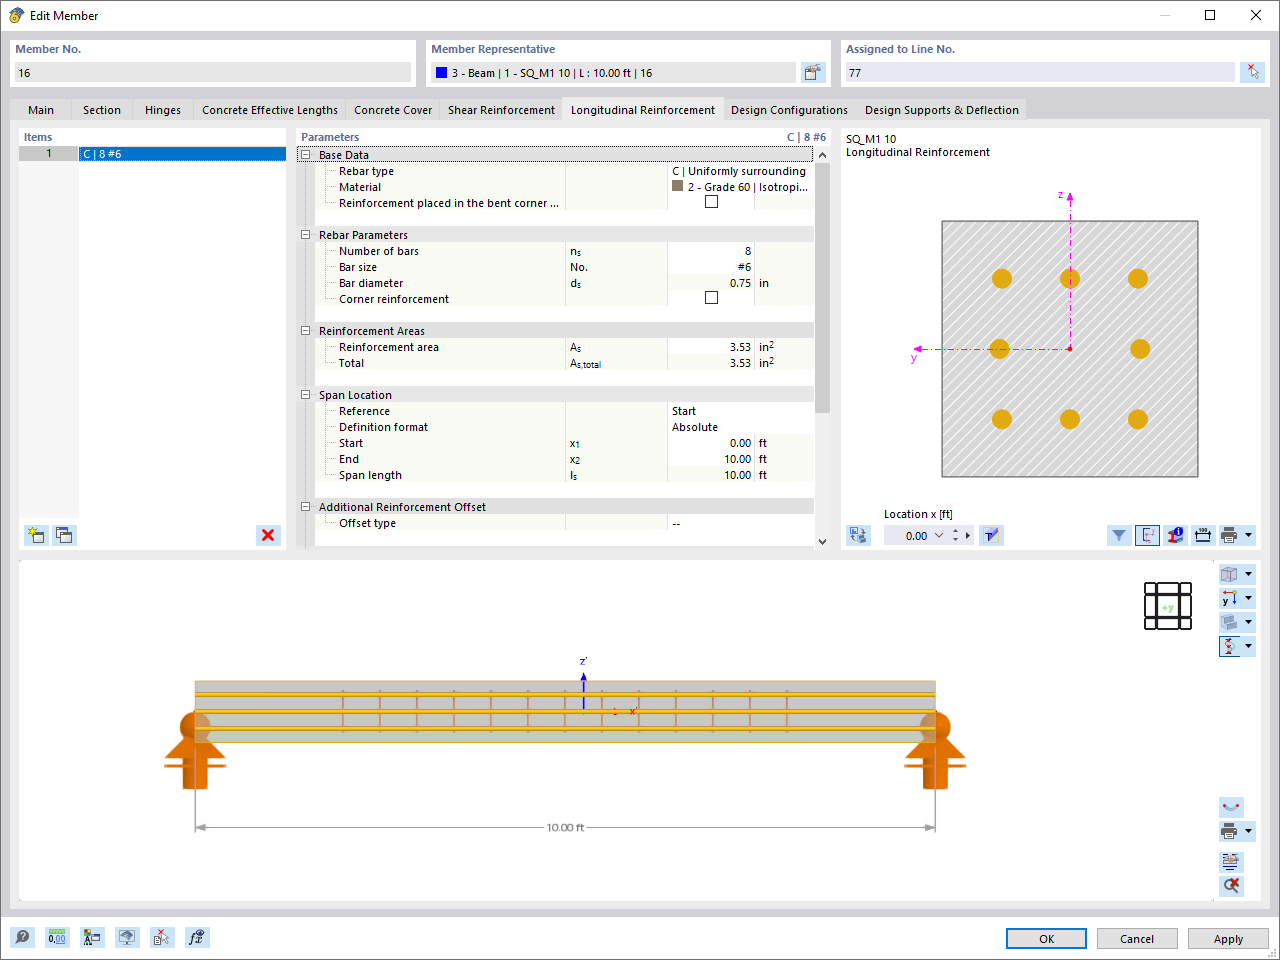1280x960 pixels.
Task: Reset the zoom in the member view
Action: [1231, 885]
